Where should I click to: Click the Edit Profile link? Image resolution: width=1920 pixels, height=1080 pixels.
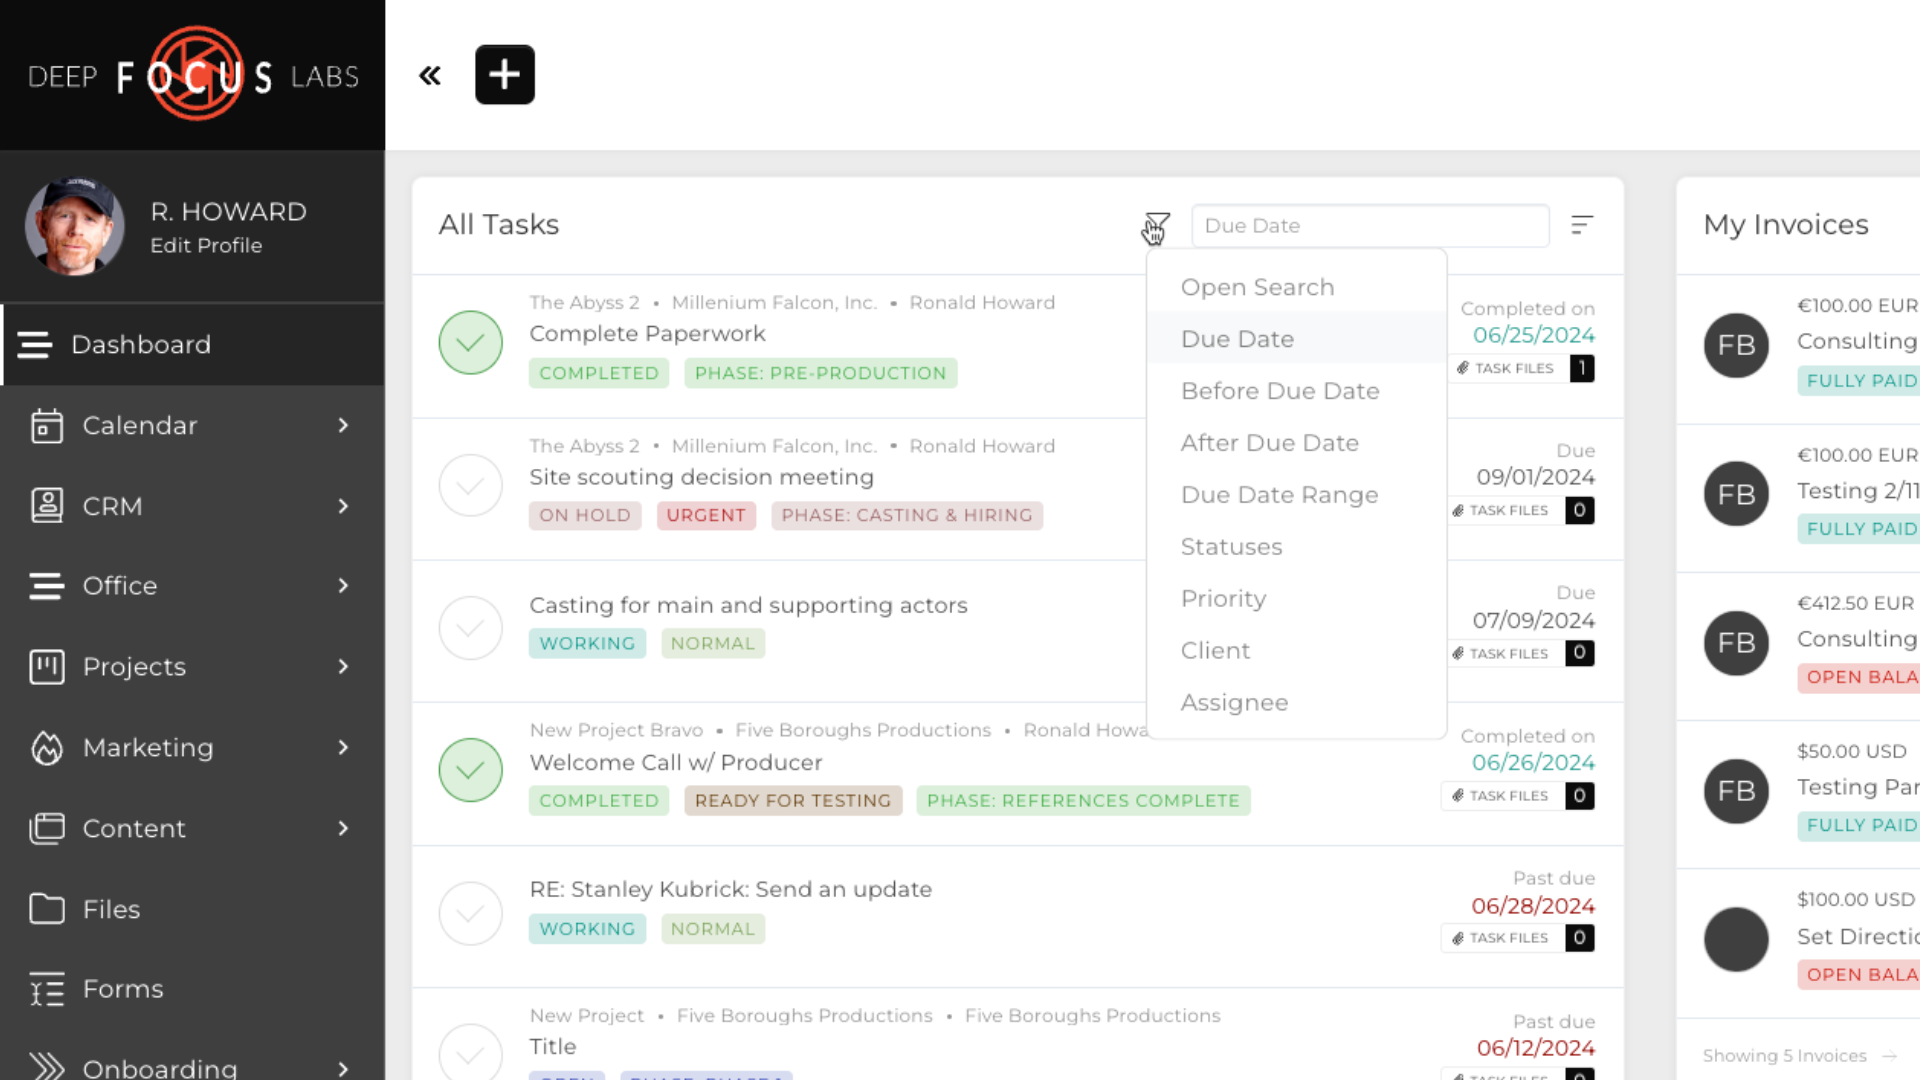(206, 246)
